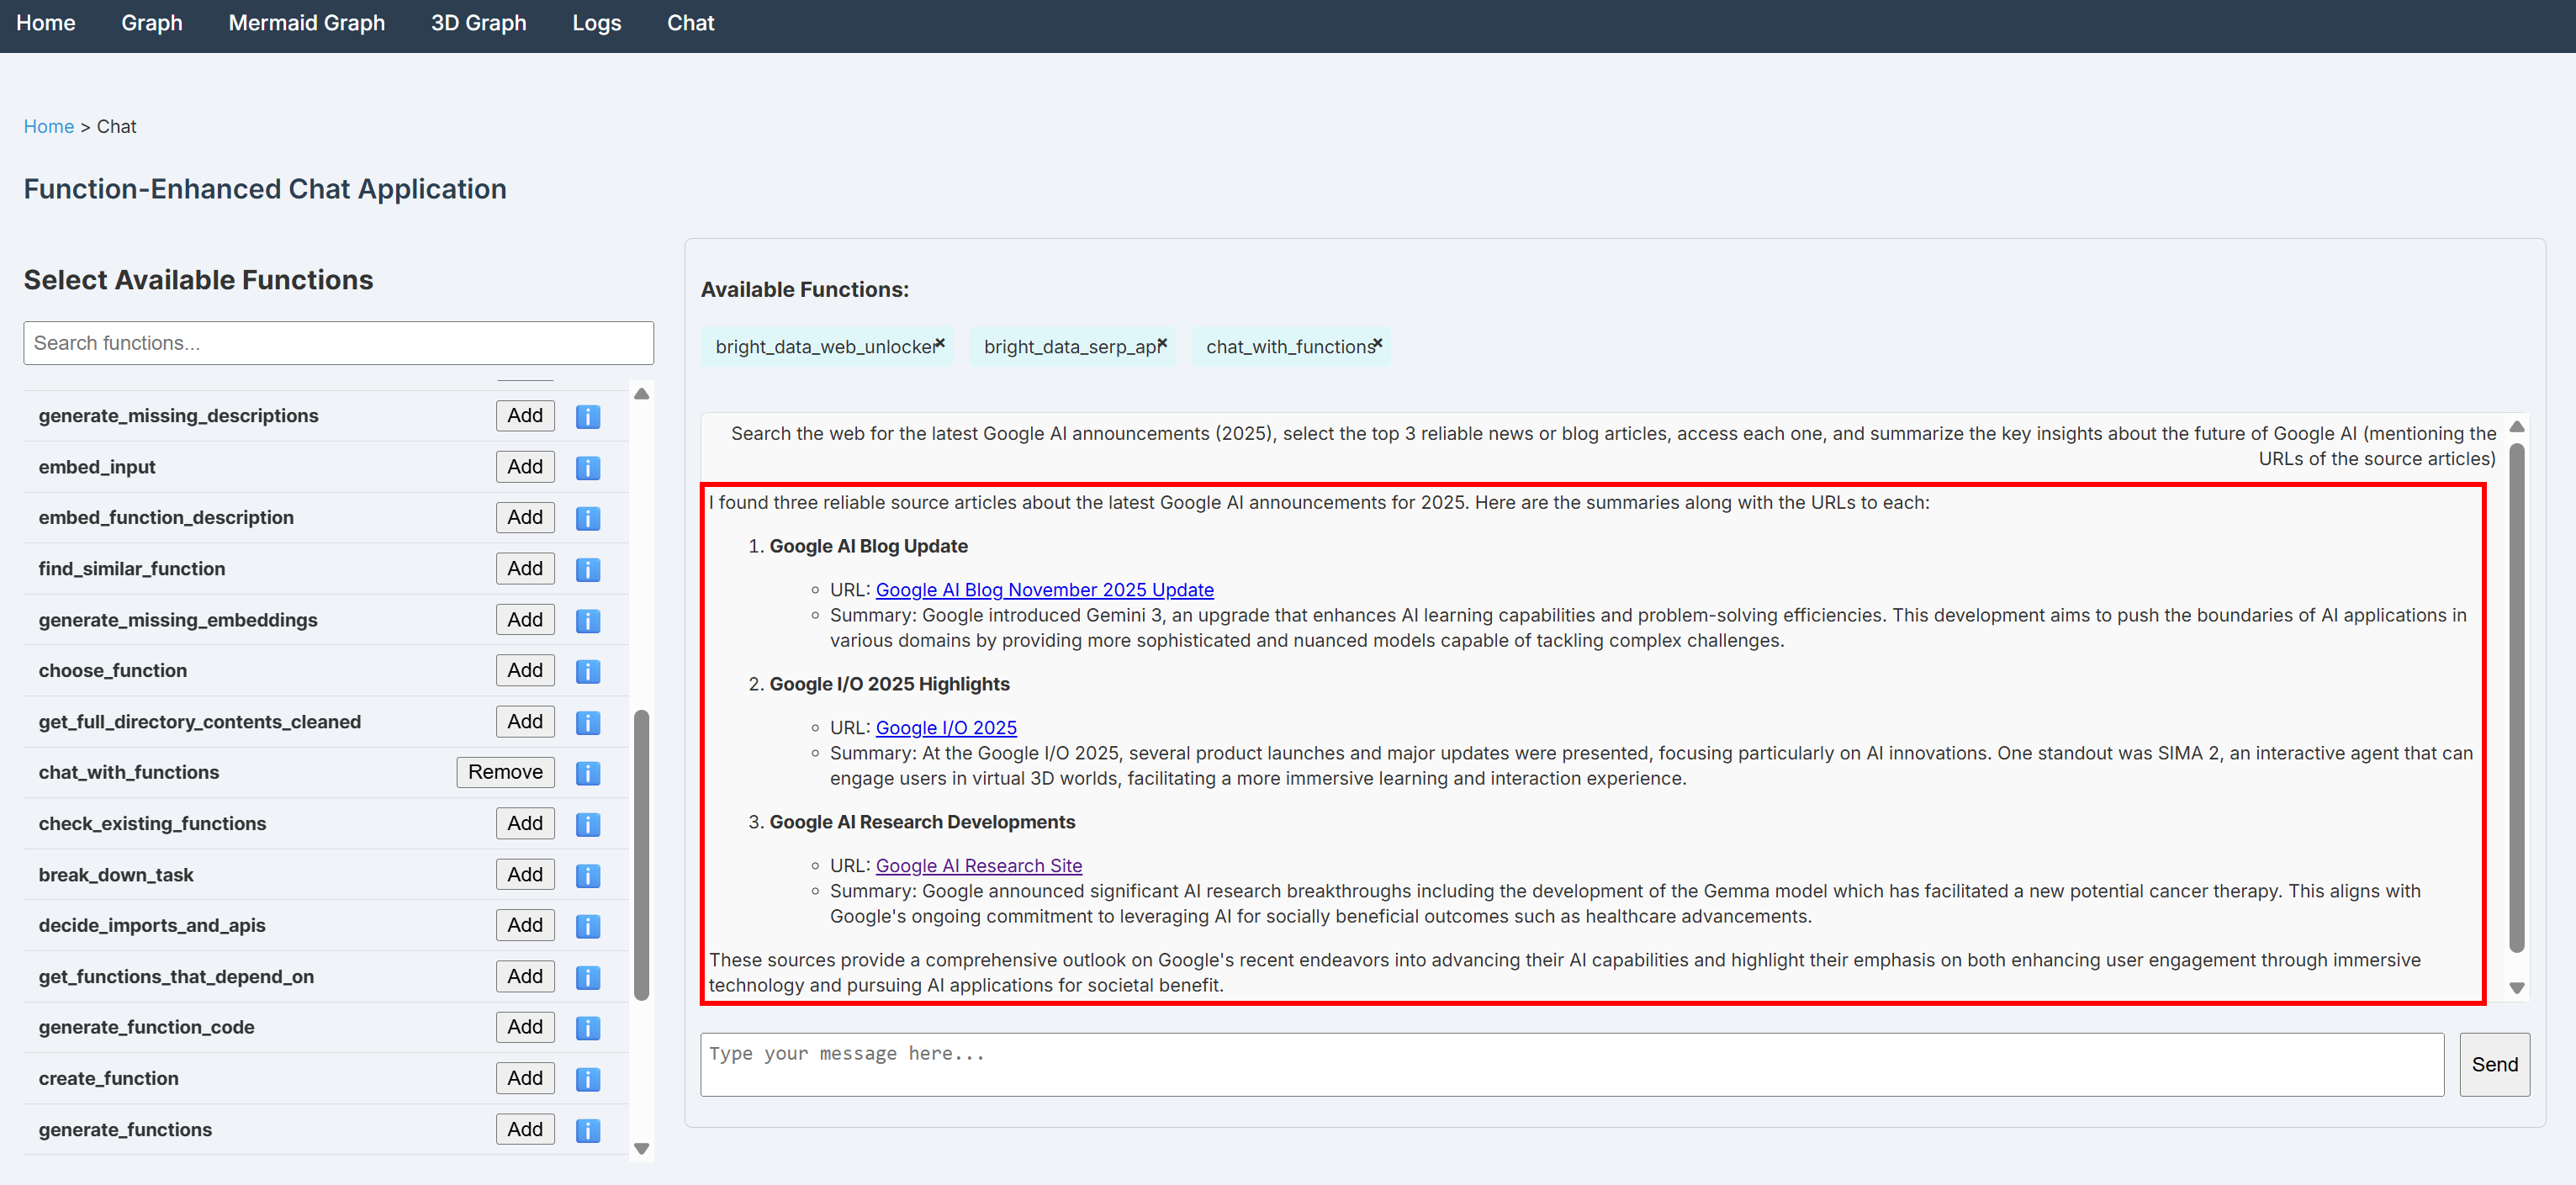The width and height of the screenshot is (2576, 1185).
Task: Open Google AI Blog November 2025 link
Action: pos(1044,590)
